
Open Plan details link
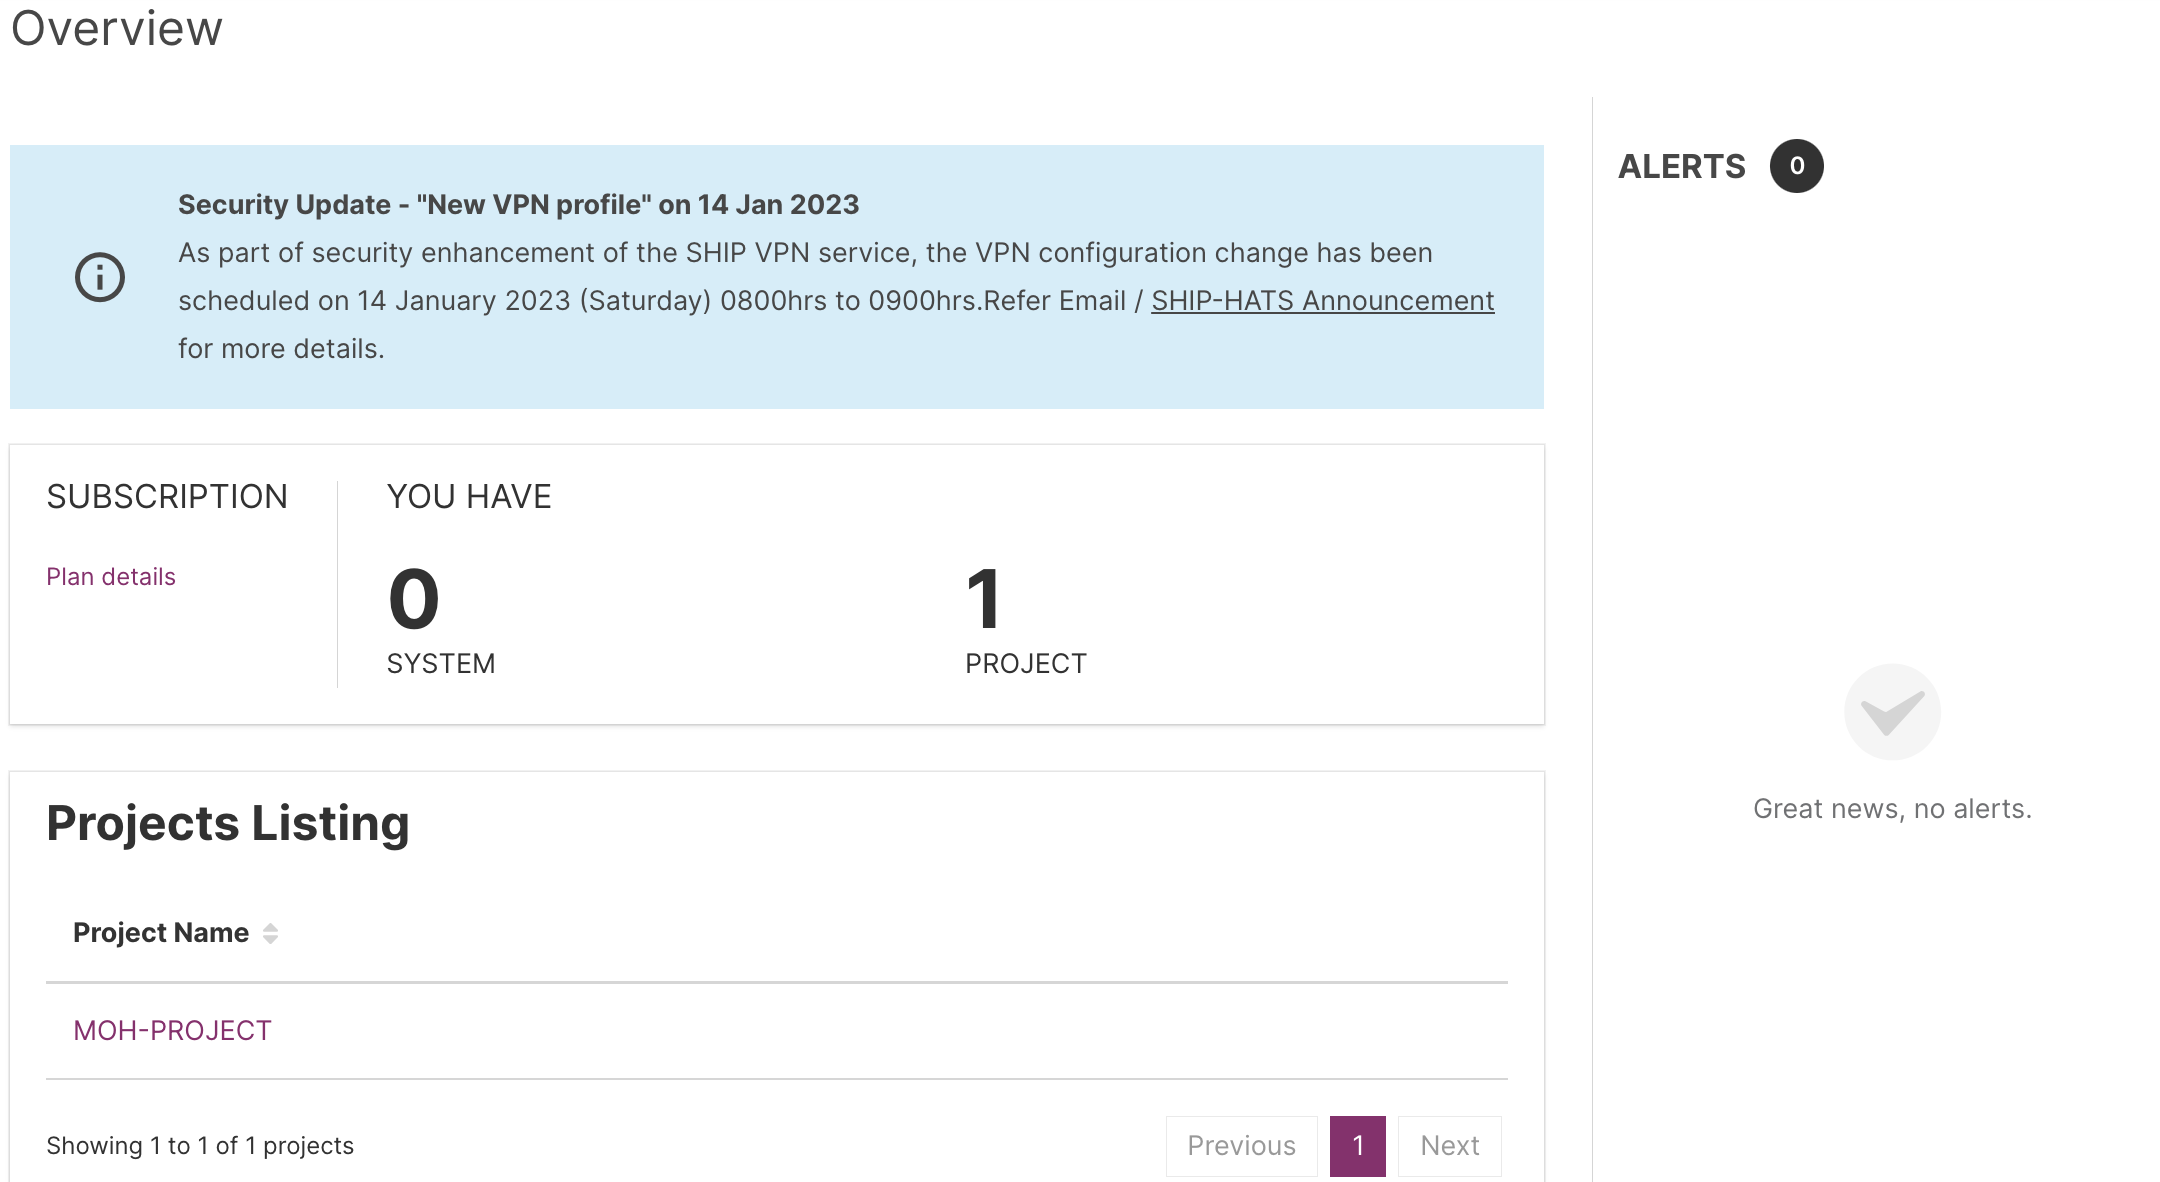[111, 577]
